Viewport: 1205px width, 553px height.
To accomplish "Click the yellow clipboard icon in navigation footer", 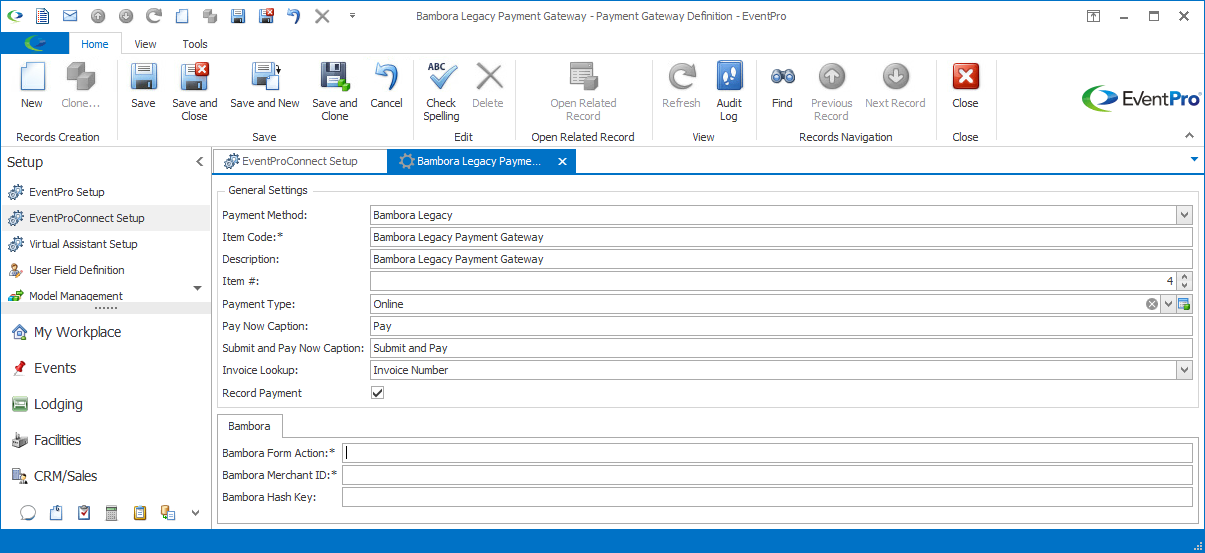I will tap(140, 513).
